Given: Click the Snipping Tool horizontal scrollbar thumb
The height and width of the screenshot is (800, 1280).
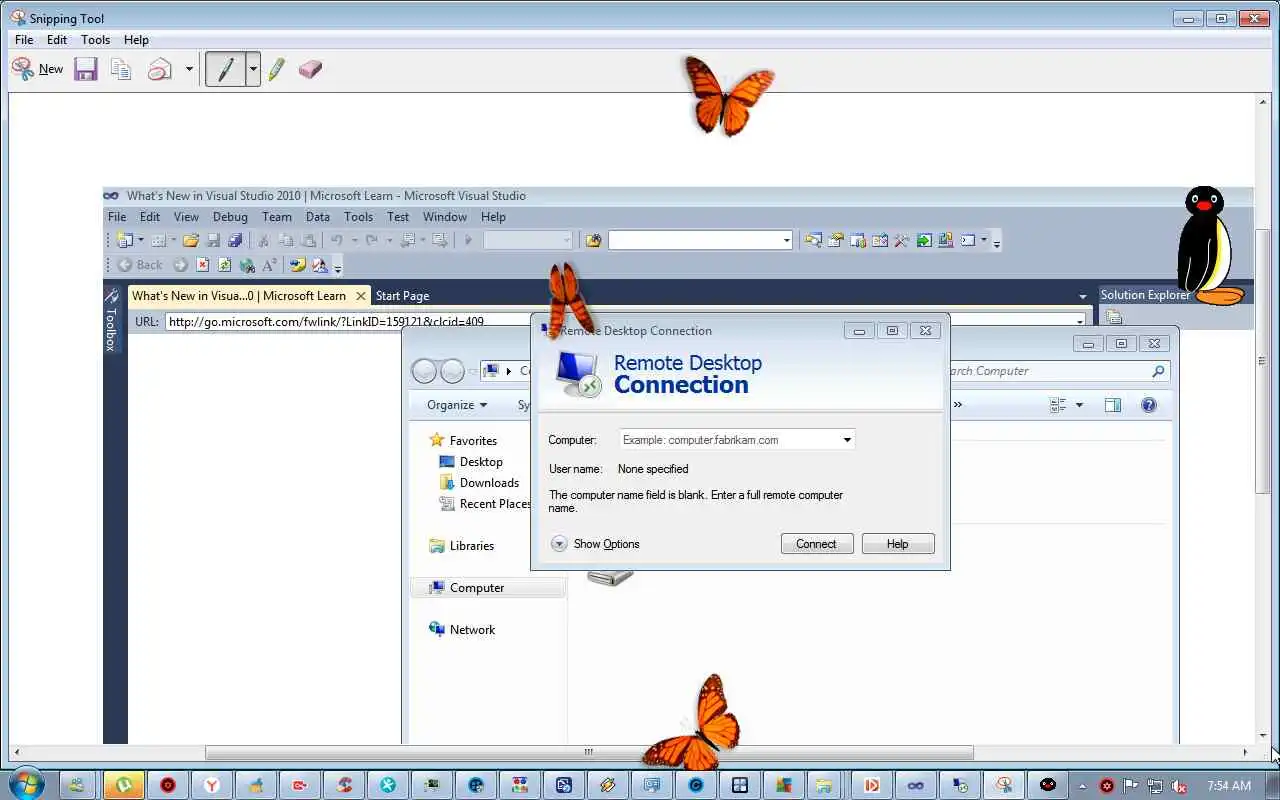Looking at the screenshot, I should click(589, 752).
